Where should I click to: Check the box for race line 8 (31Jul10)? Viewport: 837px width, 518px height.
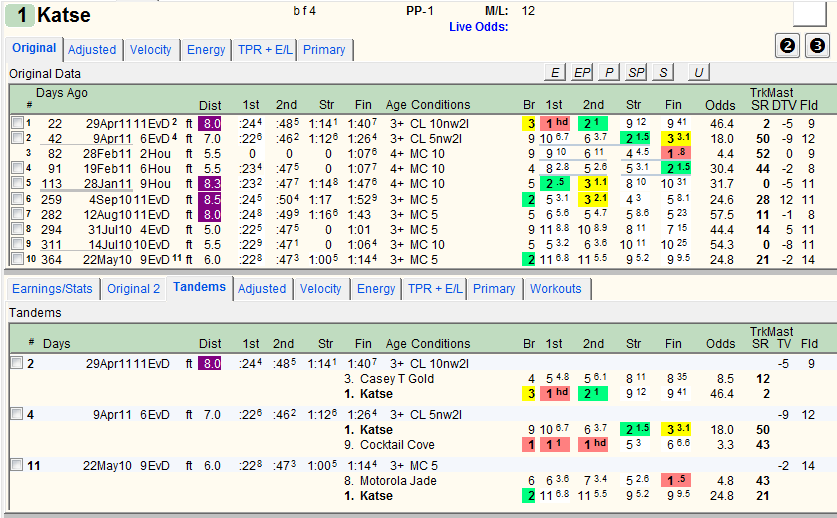point(17,229)
